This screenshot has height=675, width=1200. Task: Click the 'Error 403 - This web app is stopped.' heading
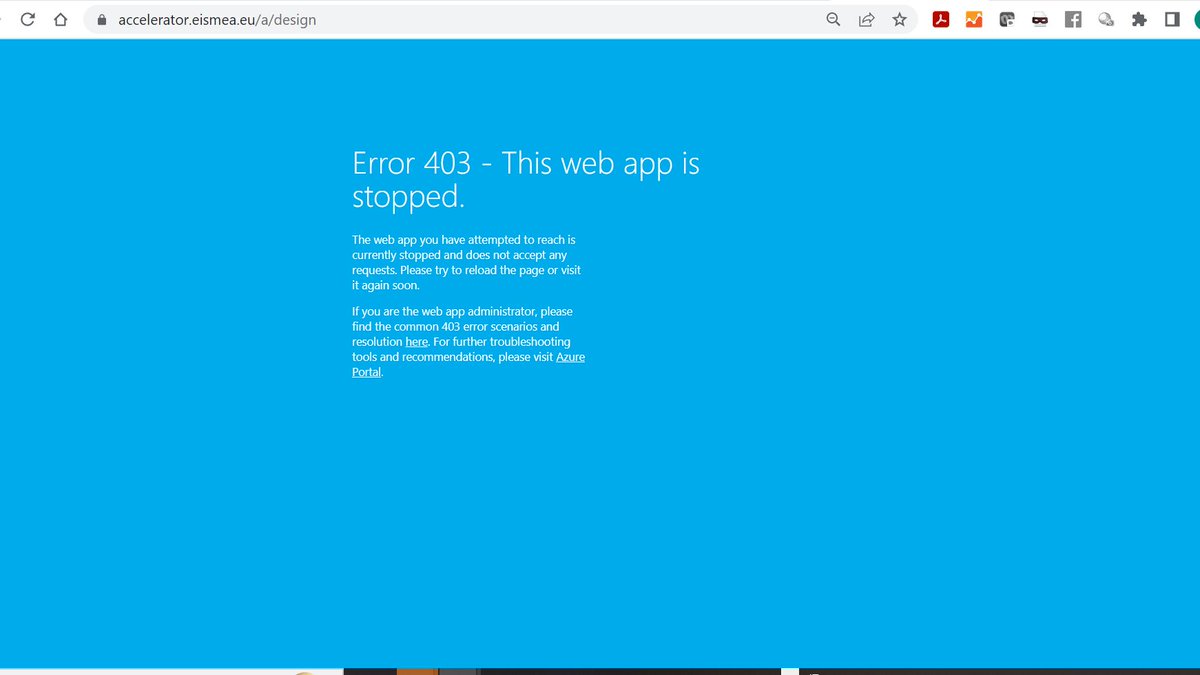coord(526,179)
